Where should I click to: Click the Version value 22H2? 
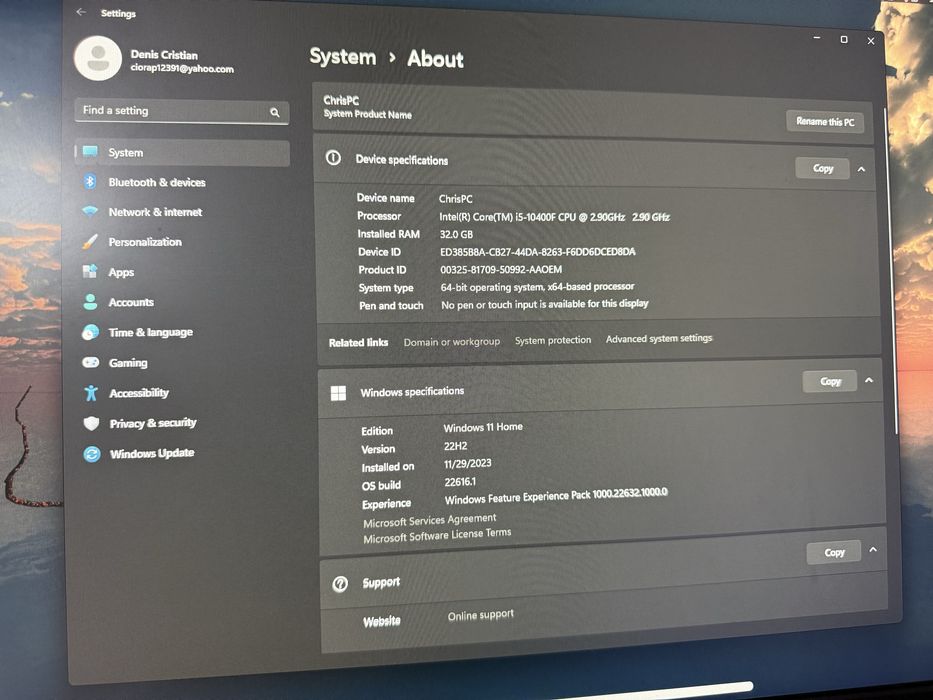[456, 446]
